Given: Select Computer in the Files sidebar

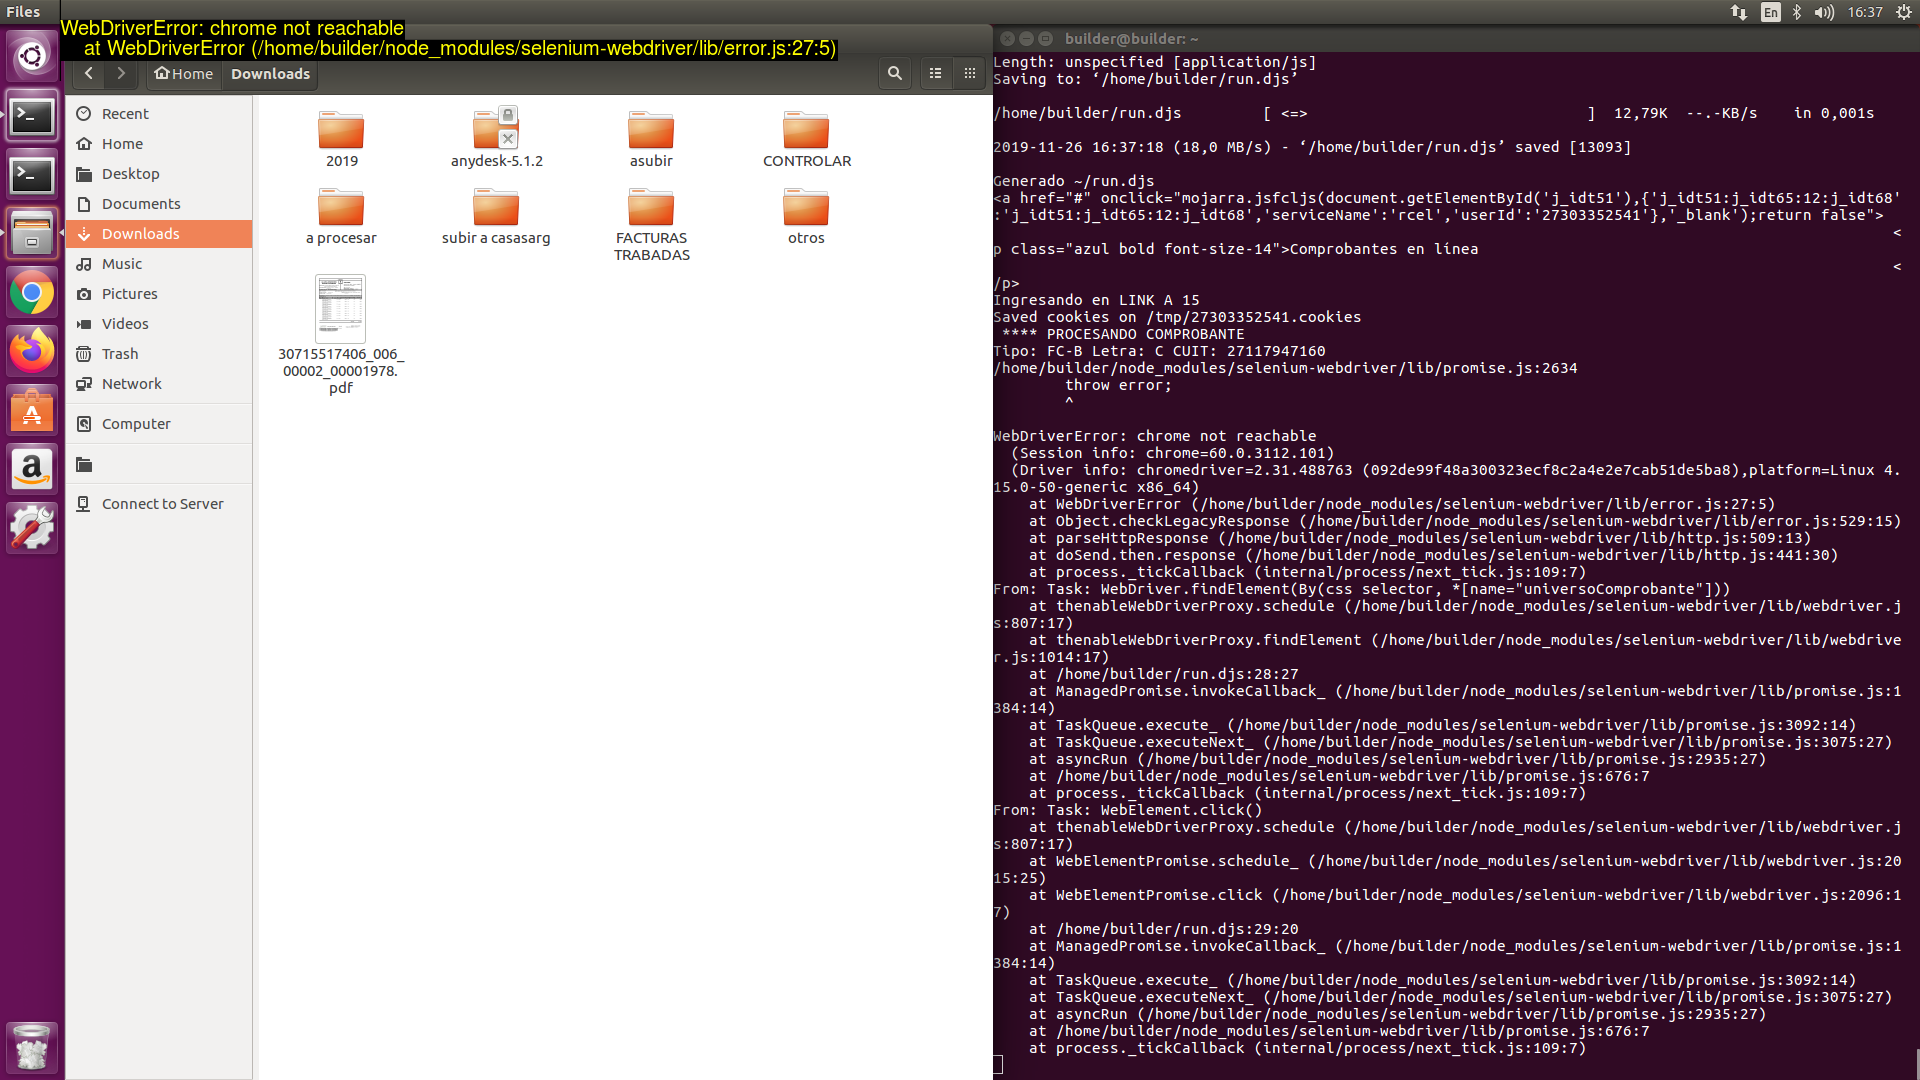Looking at the screenshot, I should click(160, 424).
